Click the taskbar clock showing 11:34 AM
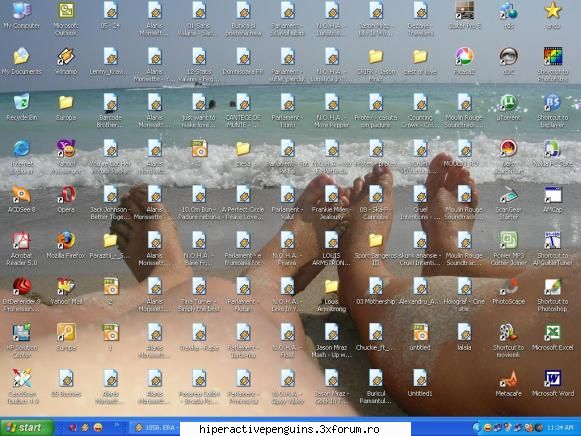Screen dimensions: 581x436 560,428
